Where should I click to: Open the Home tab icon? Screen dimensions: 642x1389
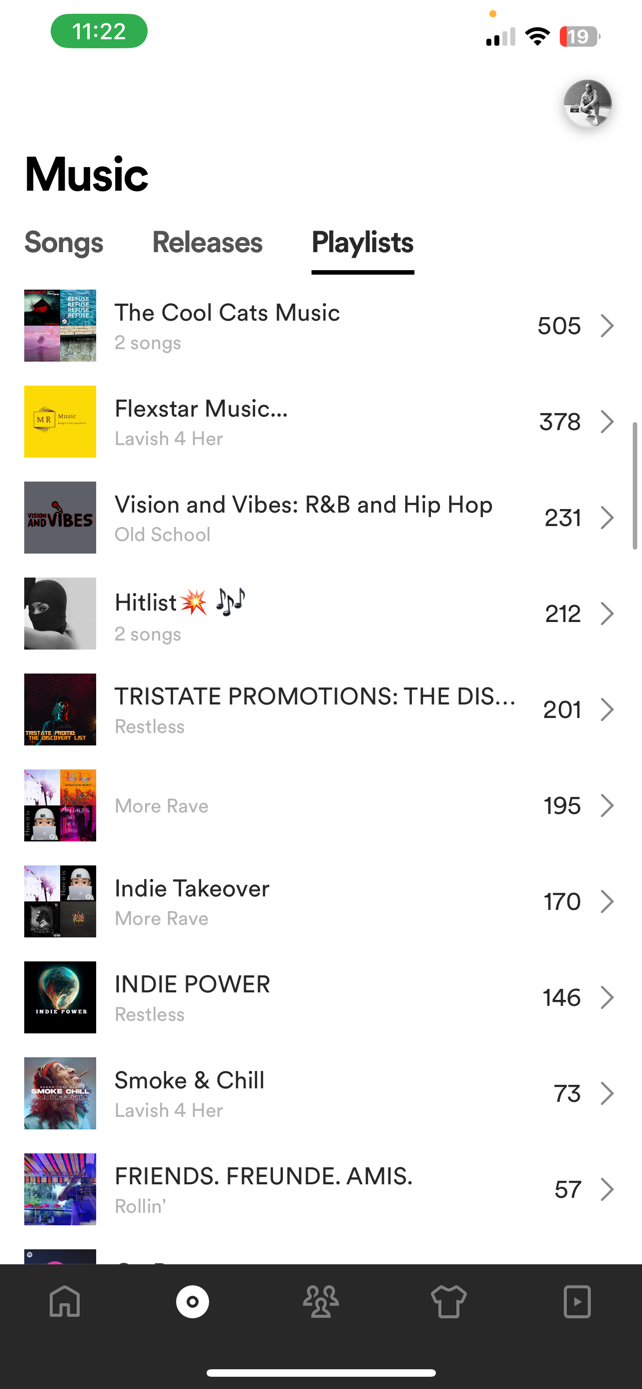pyautogui.click(x=65, y=1302)
